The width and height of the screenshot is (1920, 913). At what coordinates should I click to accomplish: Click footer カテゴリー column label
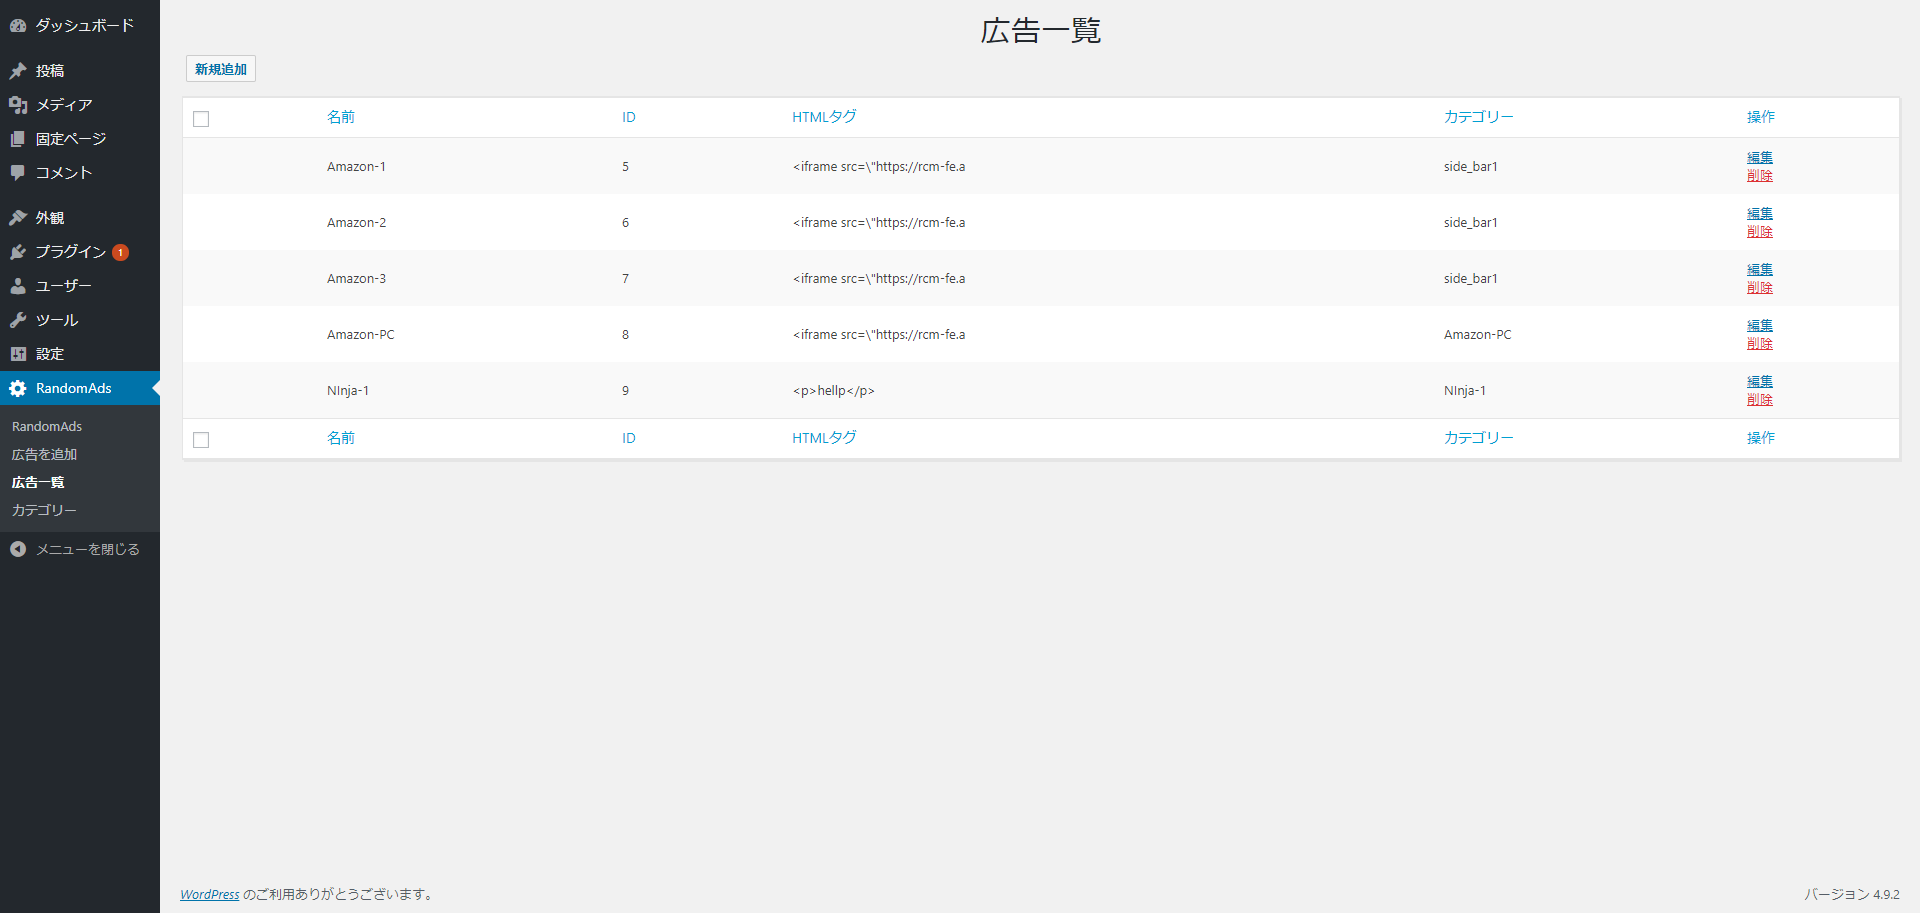click(1479, 438)
